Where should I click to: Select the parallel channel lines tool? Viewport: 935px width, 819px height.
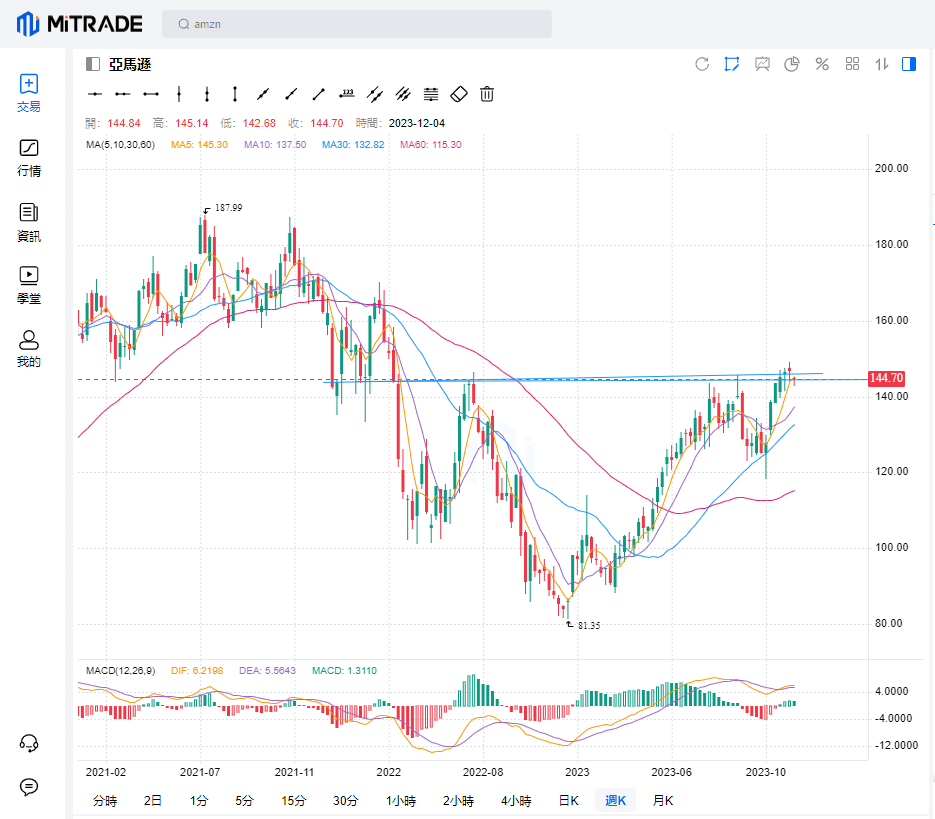[403, 94]
